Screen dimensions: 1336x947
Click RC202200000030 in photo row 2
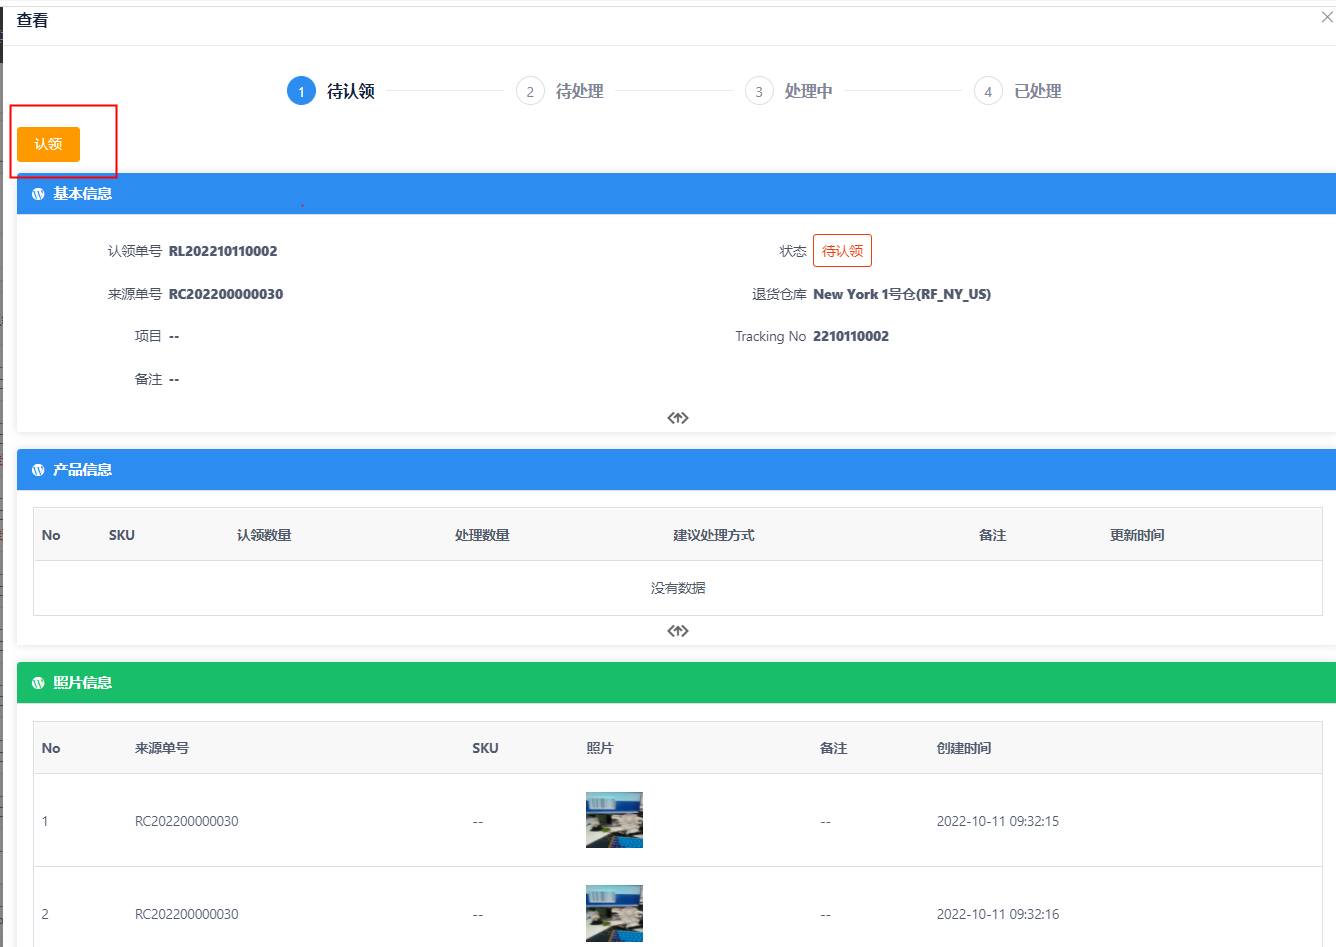[x=187, y=914]
